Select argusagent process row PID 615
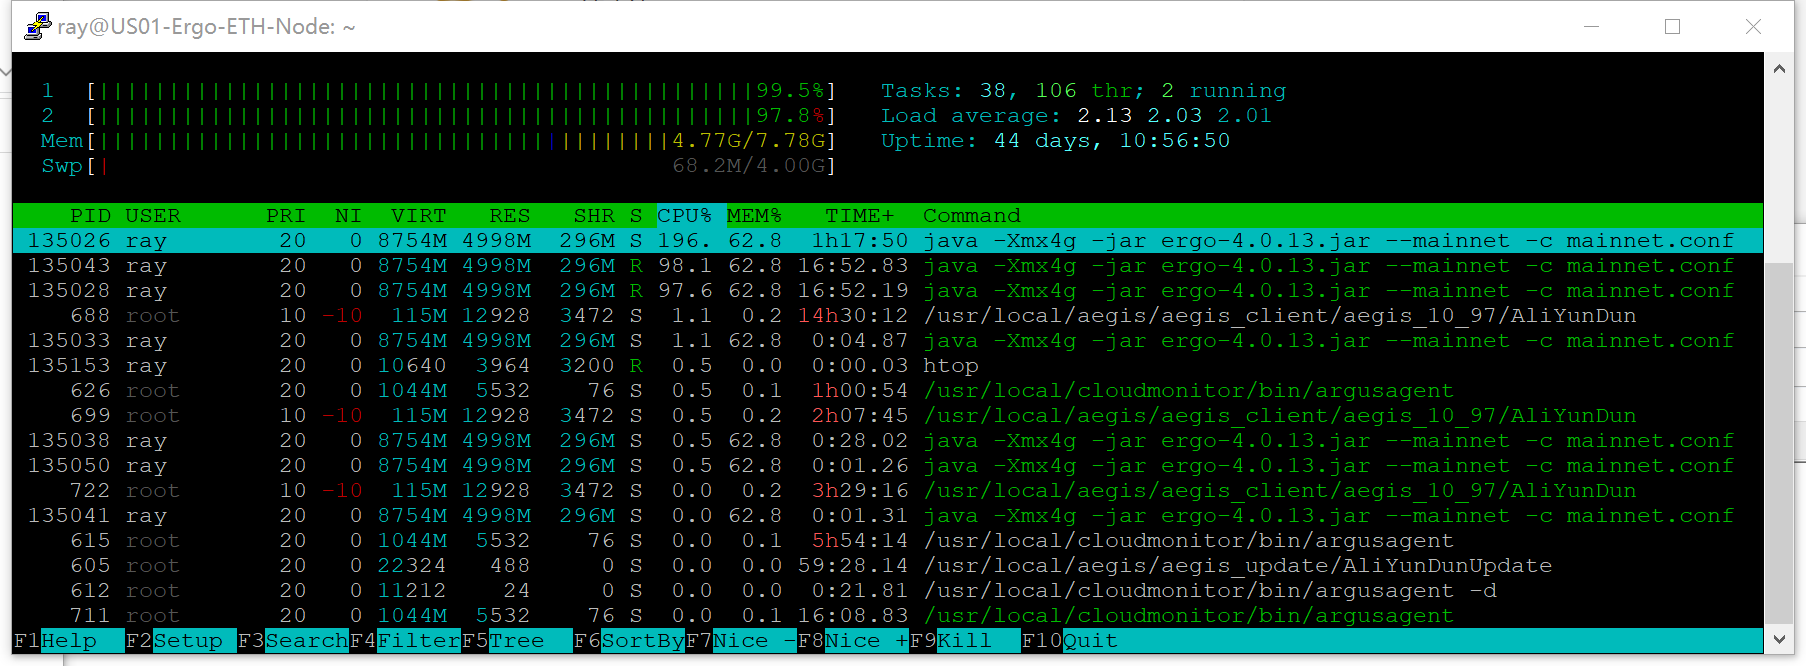 tap(888, 541)
